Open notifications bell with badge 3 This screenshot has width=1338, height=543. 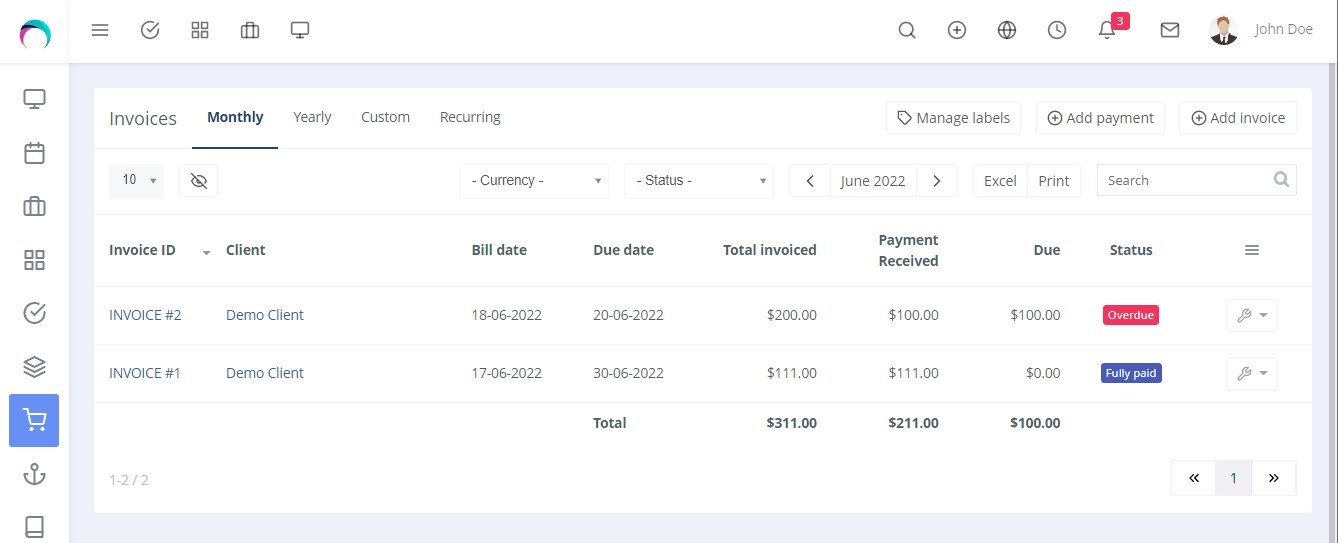point(1107,30)
